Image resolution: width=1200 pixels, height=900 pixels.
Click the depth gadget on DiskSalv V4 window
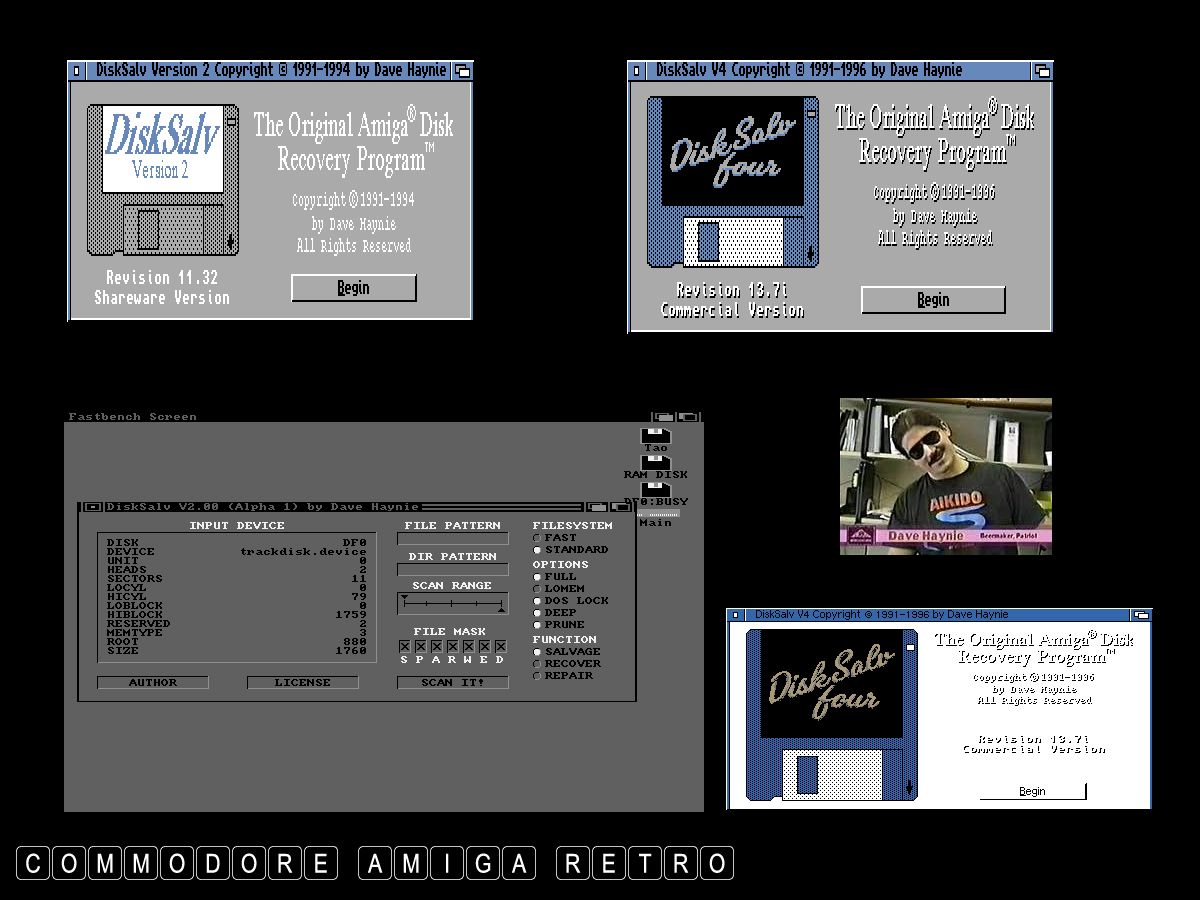[1042, 71]
